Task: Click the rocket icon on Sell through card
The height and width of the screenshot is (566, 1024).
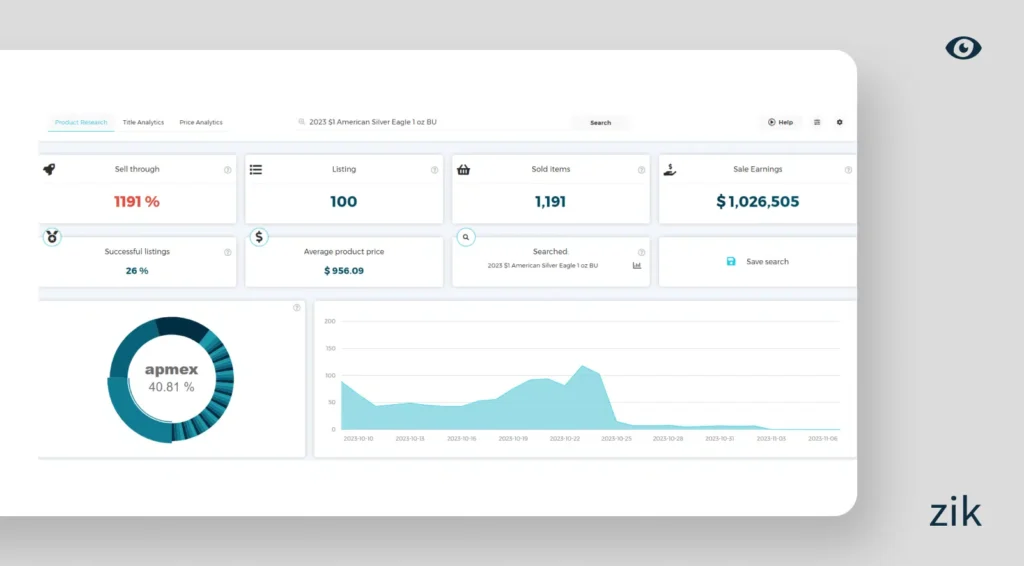Action: click(49, 169)
